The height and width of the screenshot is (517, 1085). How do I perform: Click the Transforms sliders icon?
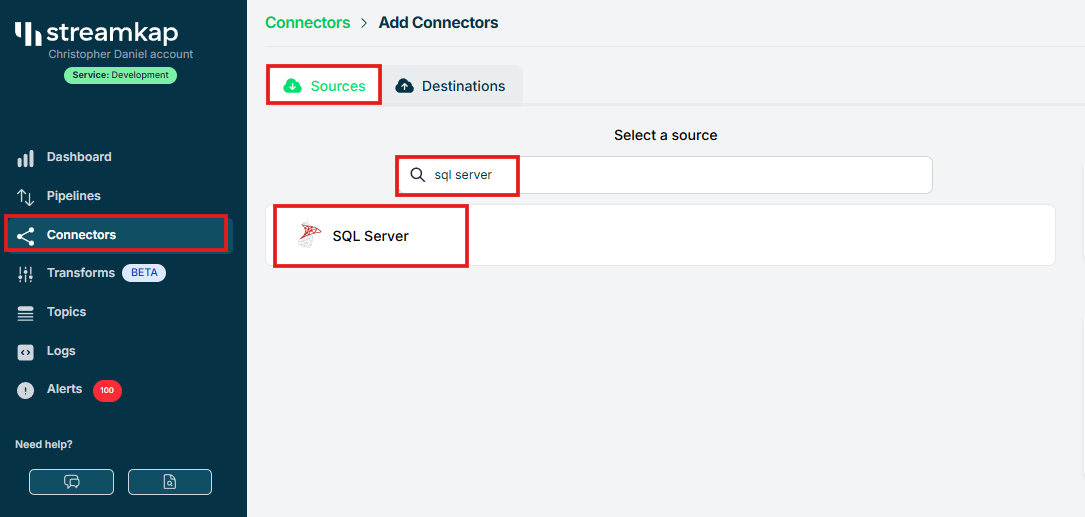point(26,274)
